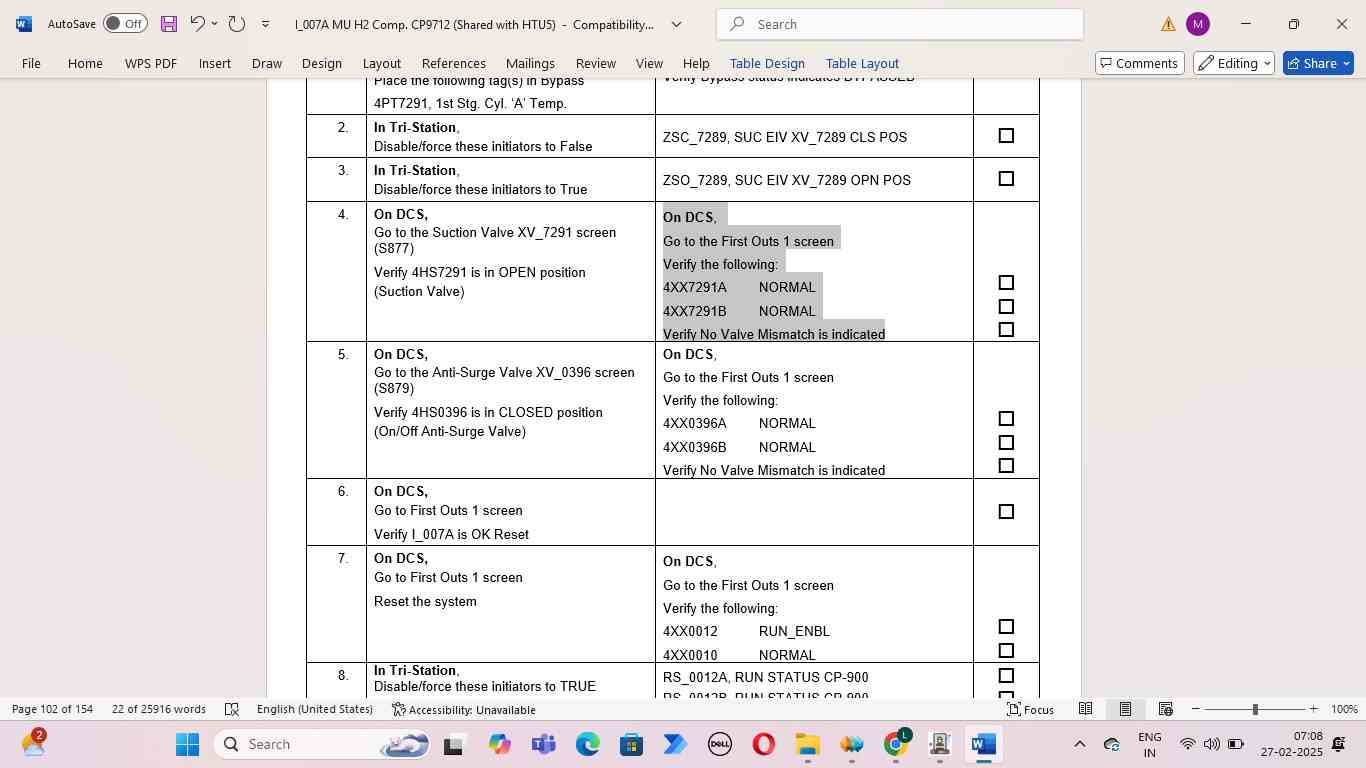Image resolution: width=1366 pixels, height=768 pixels.
Task: Click the Comments button
Action: point(1140,63)
